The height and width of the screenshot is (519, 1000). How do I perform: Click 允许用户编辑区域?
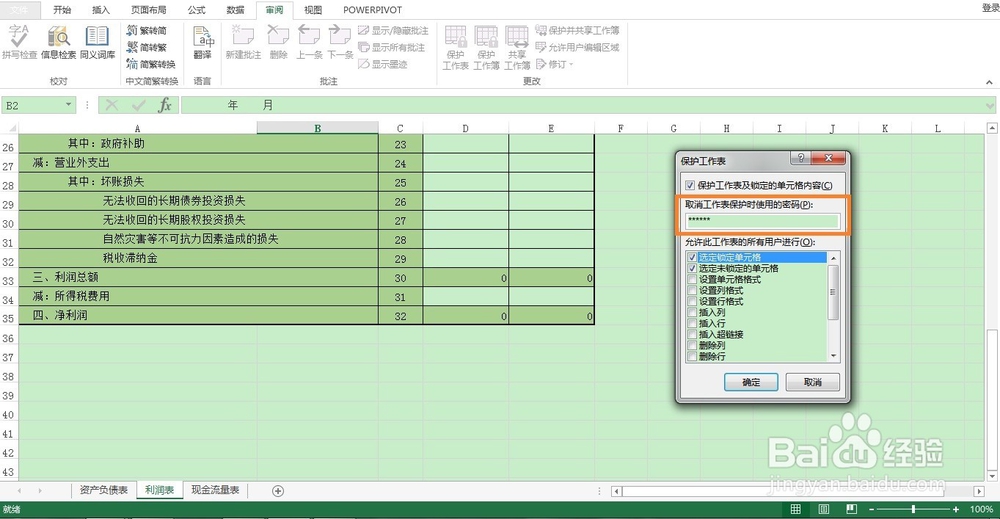pos(577,47)
